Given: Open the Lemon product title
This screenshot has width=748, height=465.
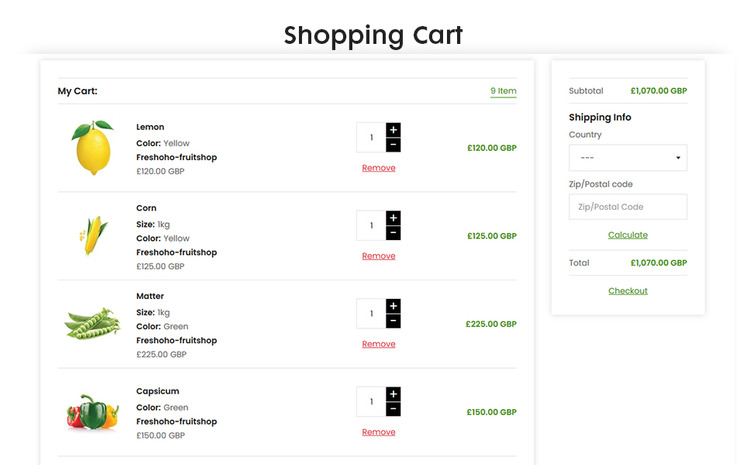Looking at the screenshot, I should [x=150, y=127].
